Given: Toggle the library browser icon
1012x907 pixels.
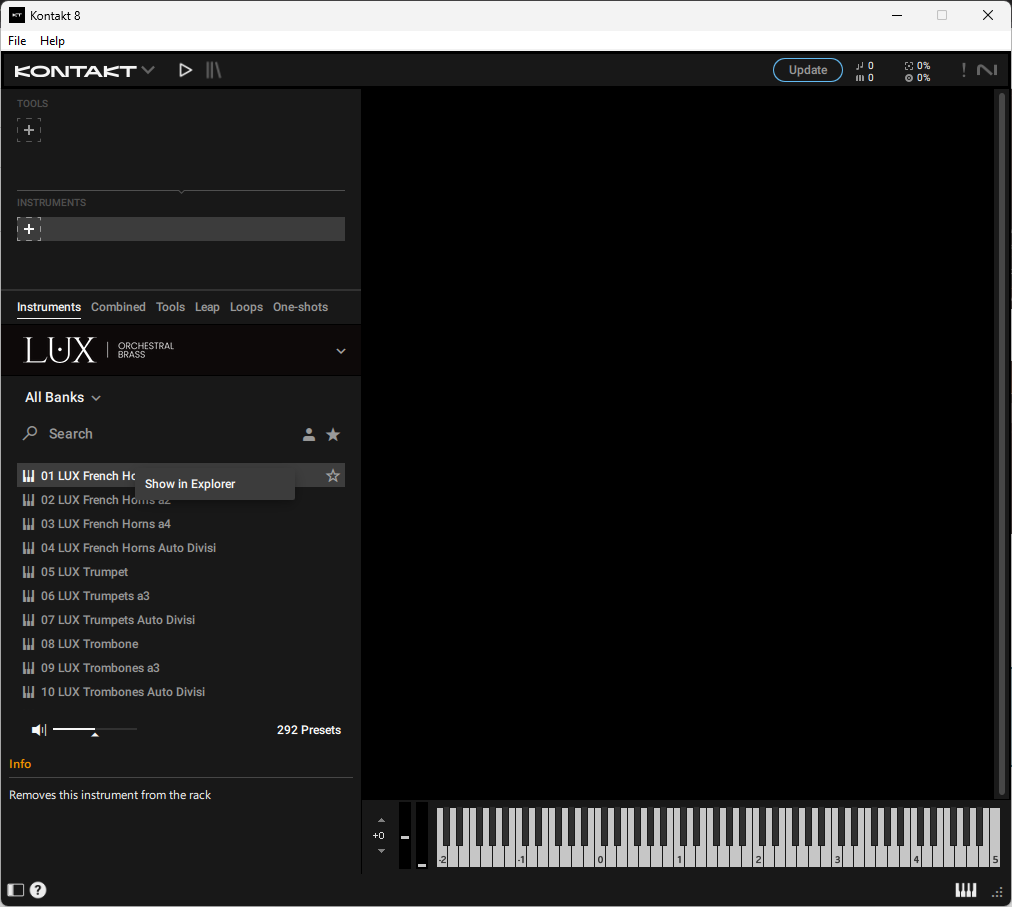Looking at the screenshot, I should (x=214, y=70).
